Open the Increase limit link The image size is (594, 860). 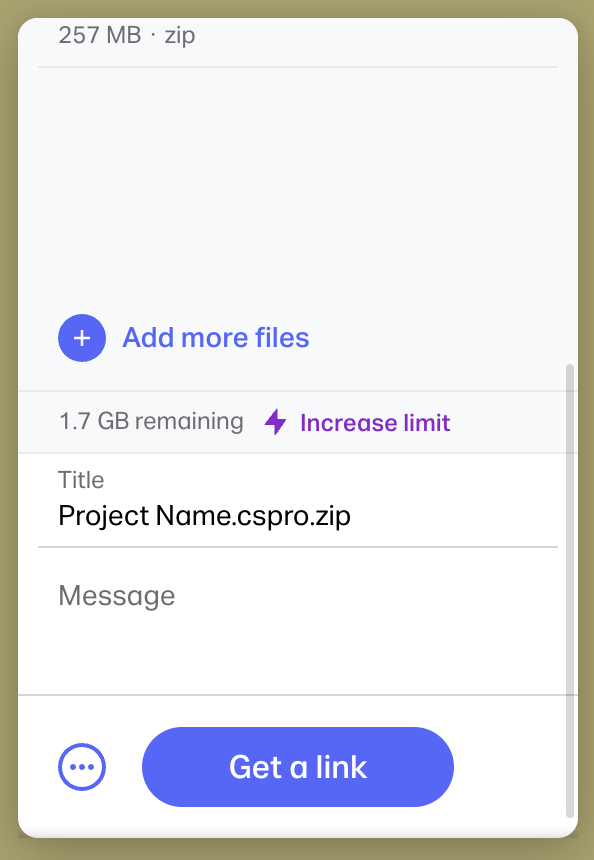coord(375,423)
